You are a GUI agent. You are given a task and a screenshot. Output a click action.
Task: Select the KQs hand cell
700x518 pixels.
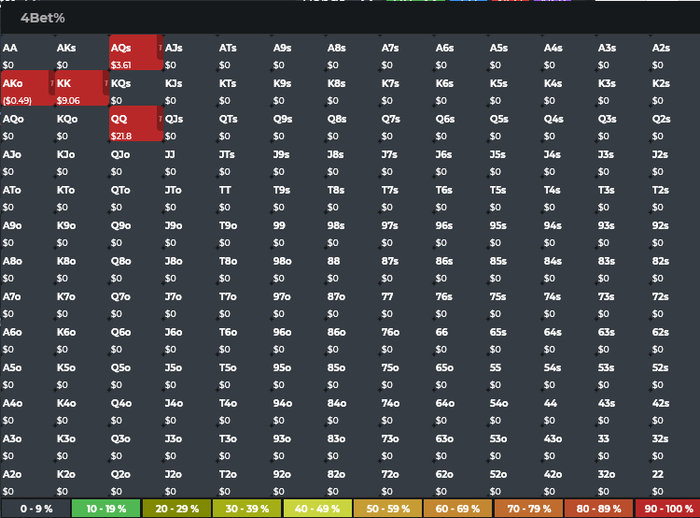(136, 88)
